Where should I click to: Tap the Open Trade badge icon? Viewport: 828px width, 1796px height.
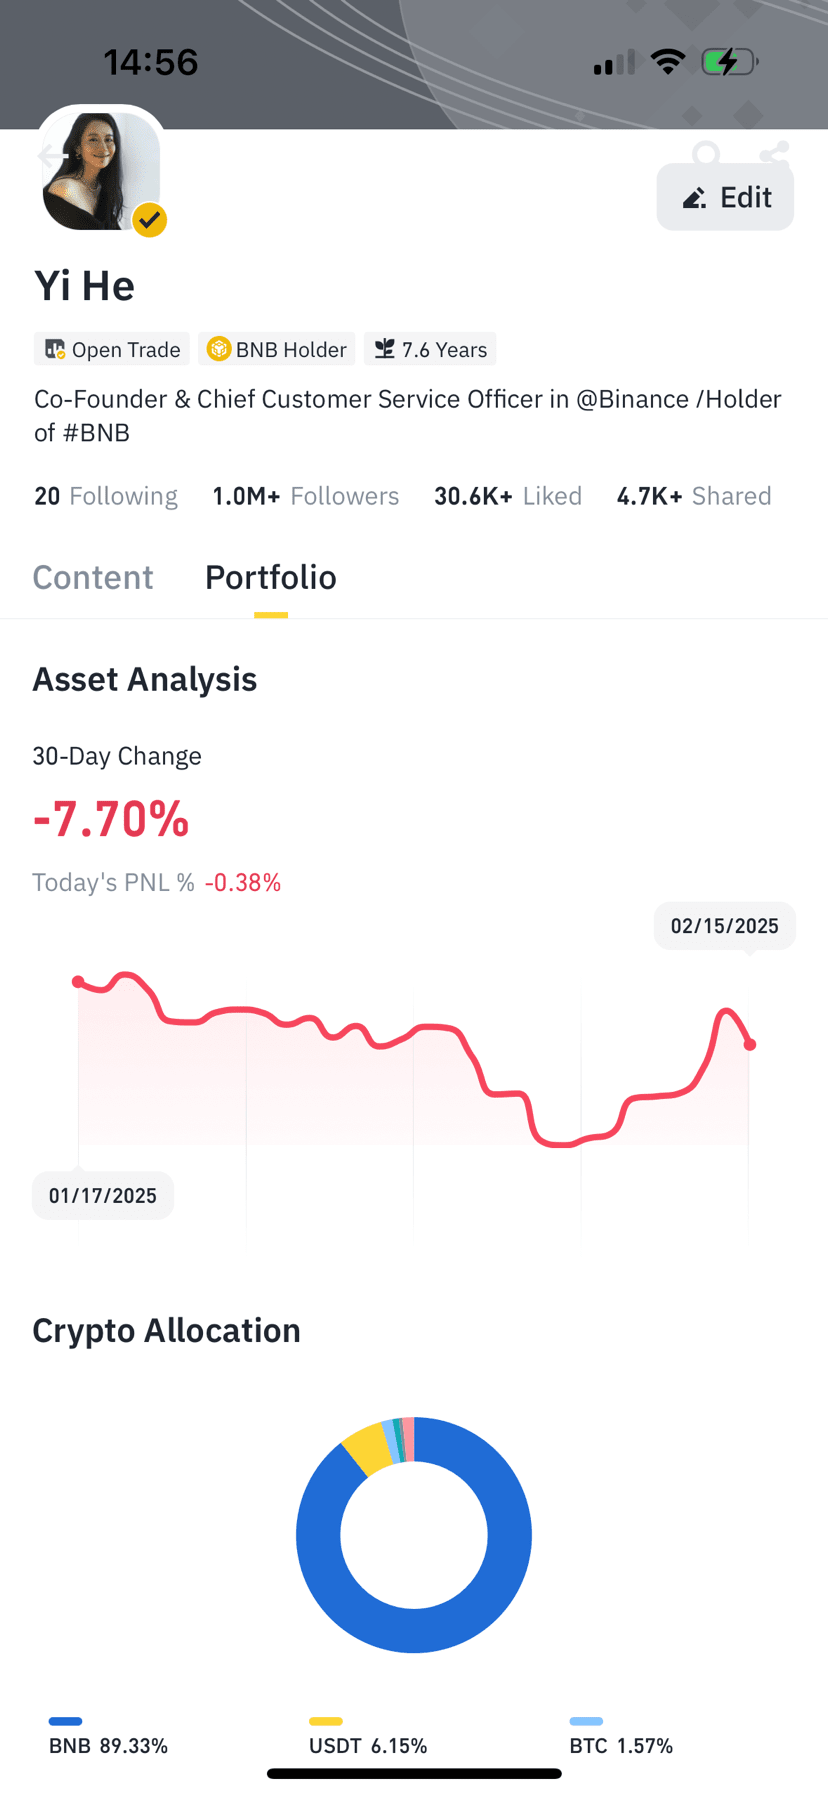55,349
